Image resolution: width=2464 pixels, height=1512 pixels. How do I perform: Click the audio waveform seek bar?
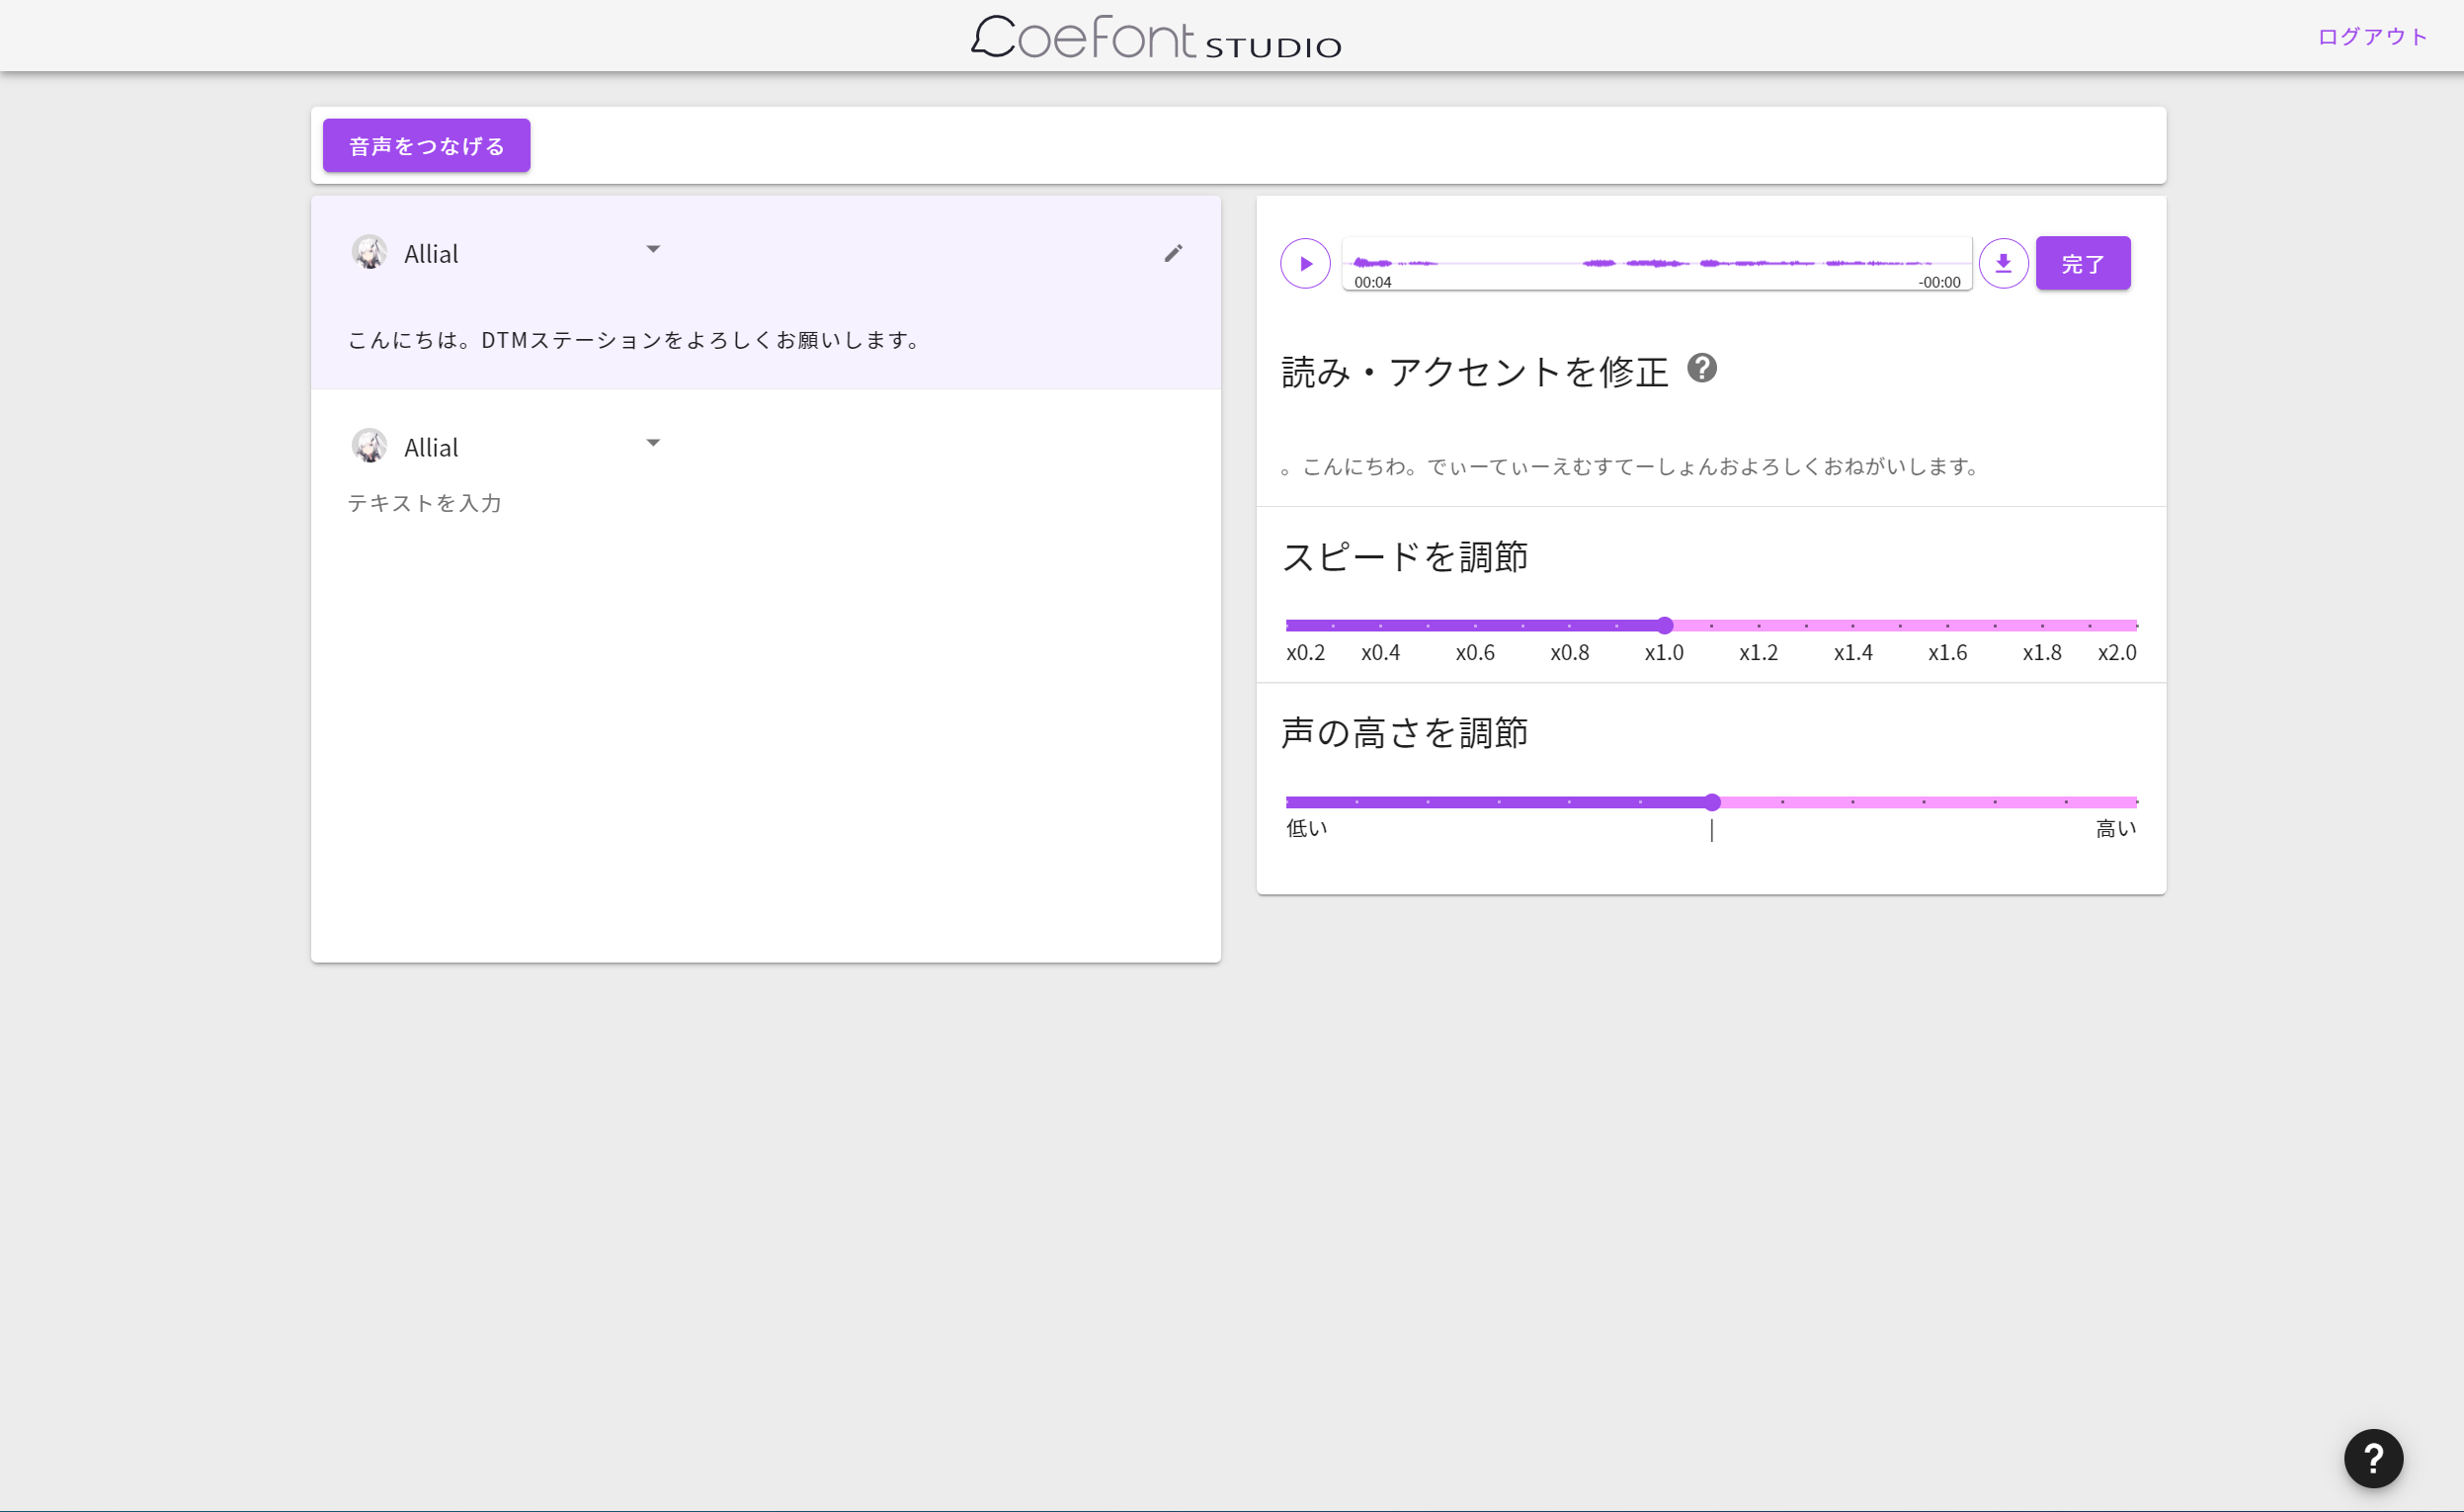click(x=1656, y=264)
